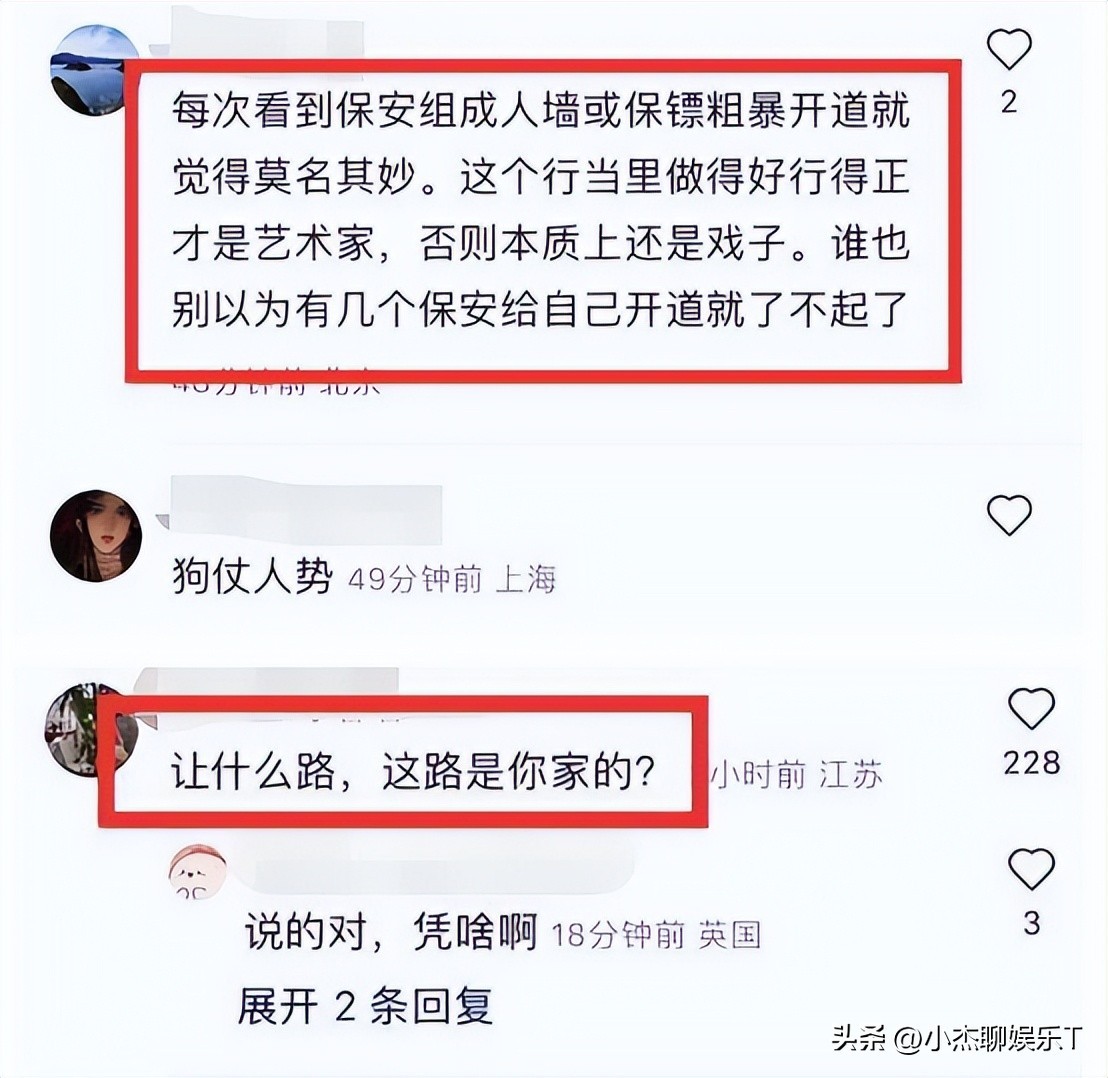The width and height of the screenshot is (1108, 1078).
Task: Click the blurred username above 狗仗人势
Action: click(305, 505)
